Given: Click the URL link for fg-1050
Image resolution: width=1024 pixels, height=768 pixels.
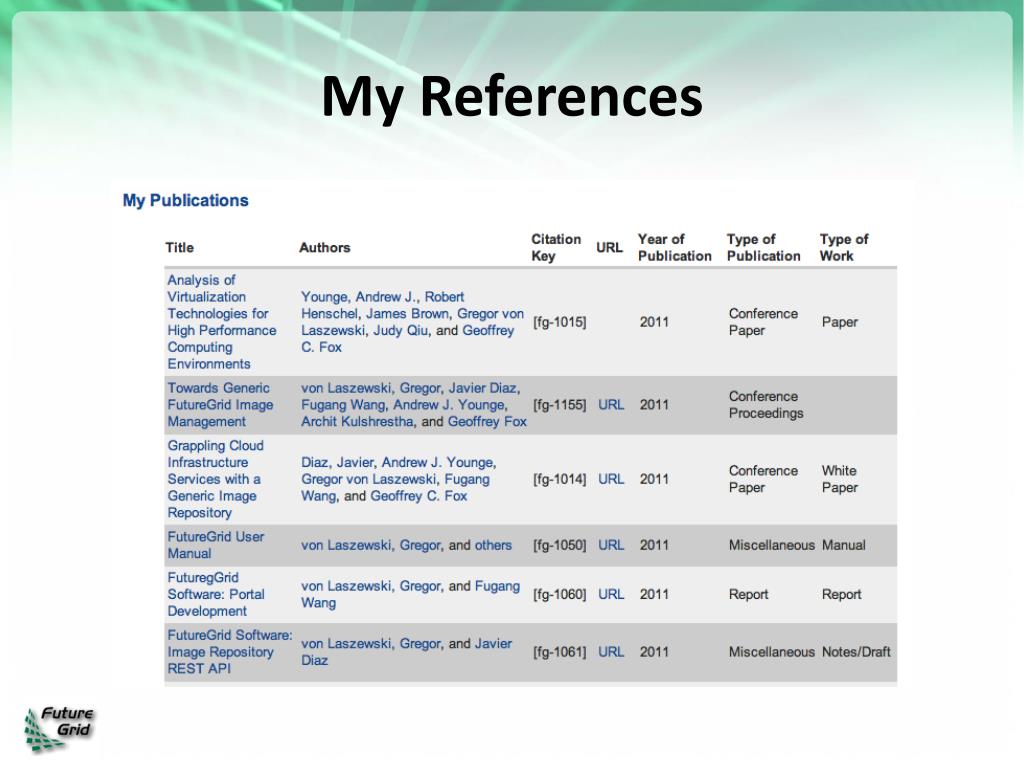Looking at the screenshot, I should point(611,545).
